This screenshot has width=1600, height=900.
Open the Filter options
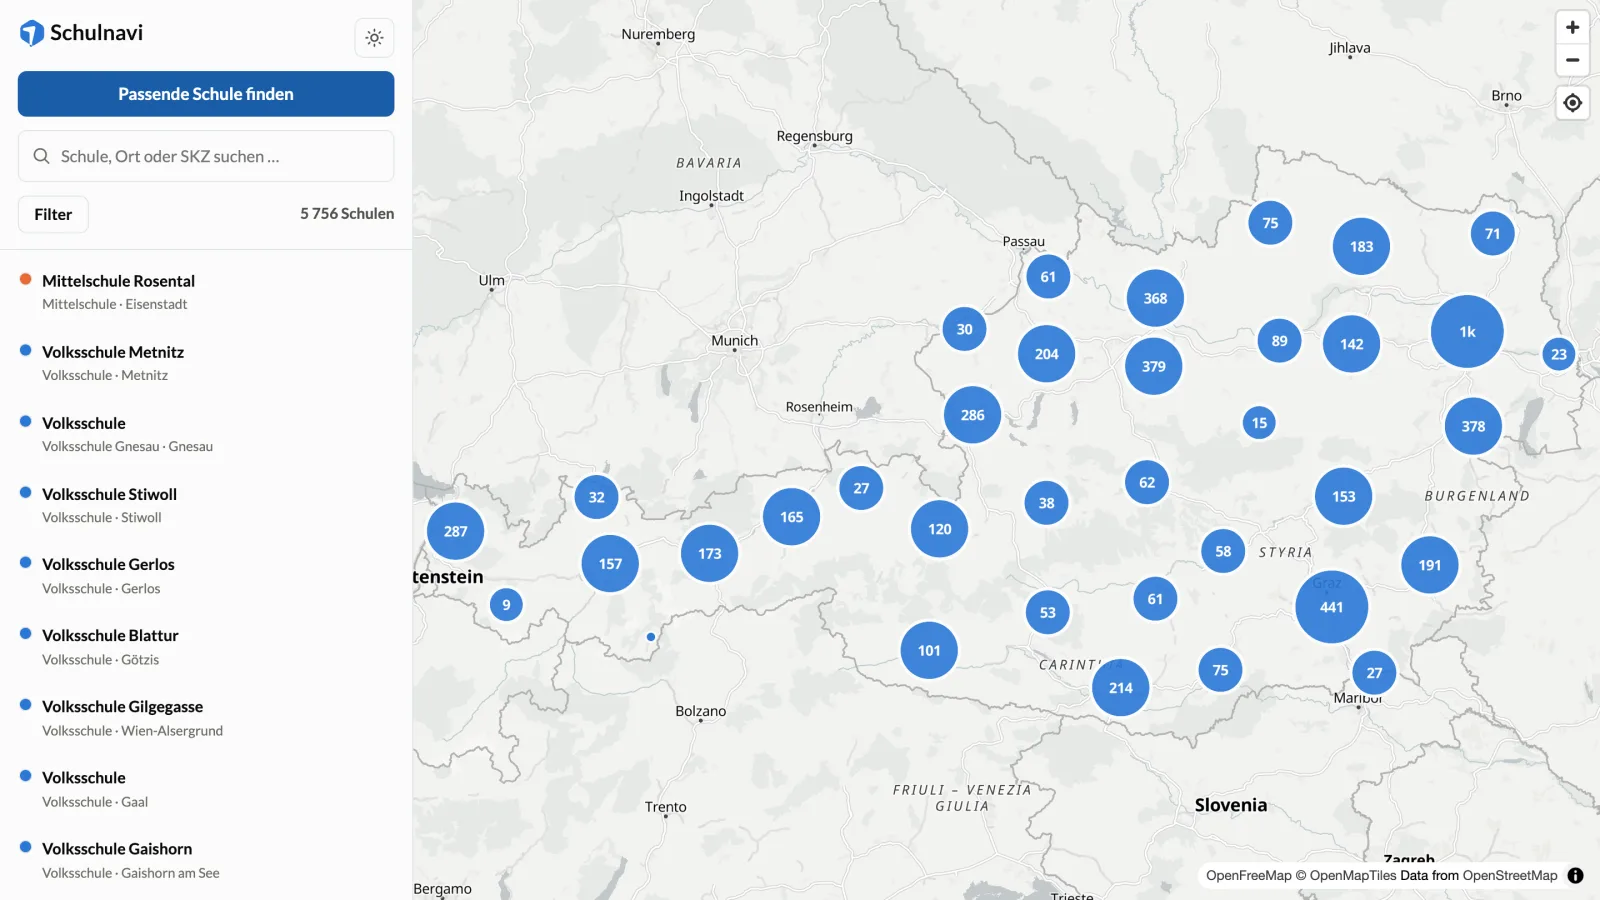53,214
